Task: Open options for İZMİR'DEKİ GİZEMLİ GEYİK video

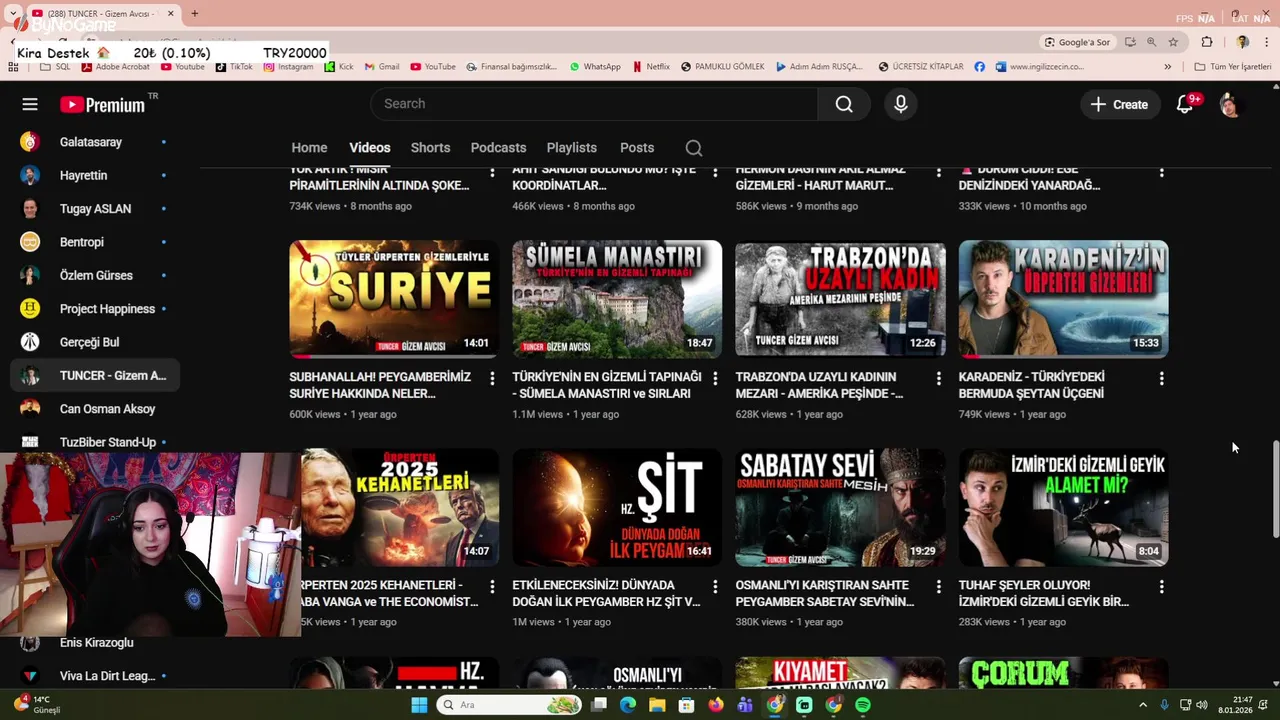Action: coord(1161,586)
